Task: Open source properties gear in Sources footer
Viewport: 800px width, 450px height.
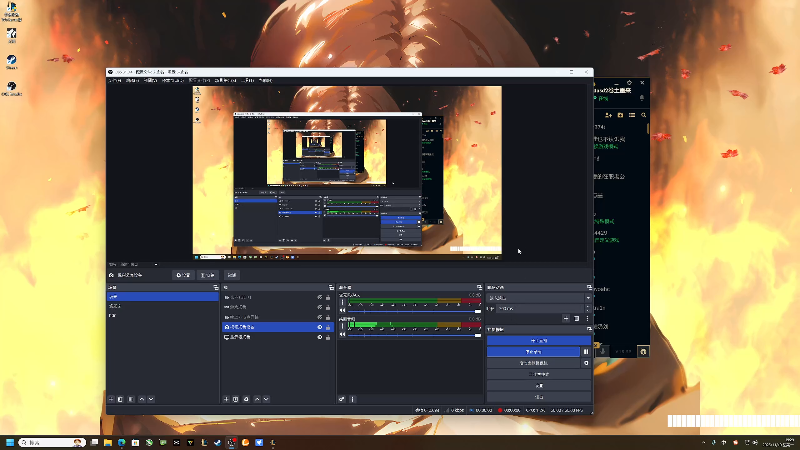Action: (246, 399)
